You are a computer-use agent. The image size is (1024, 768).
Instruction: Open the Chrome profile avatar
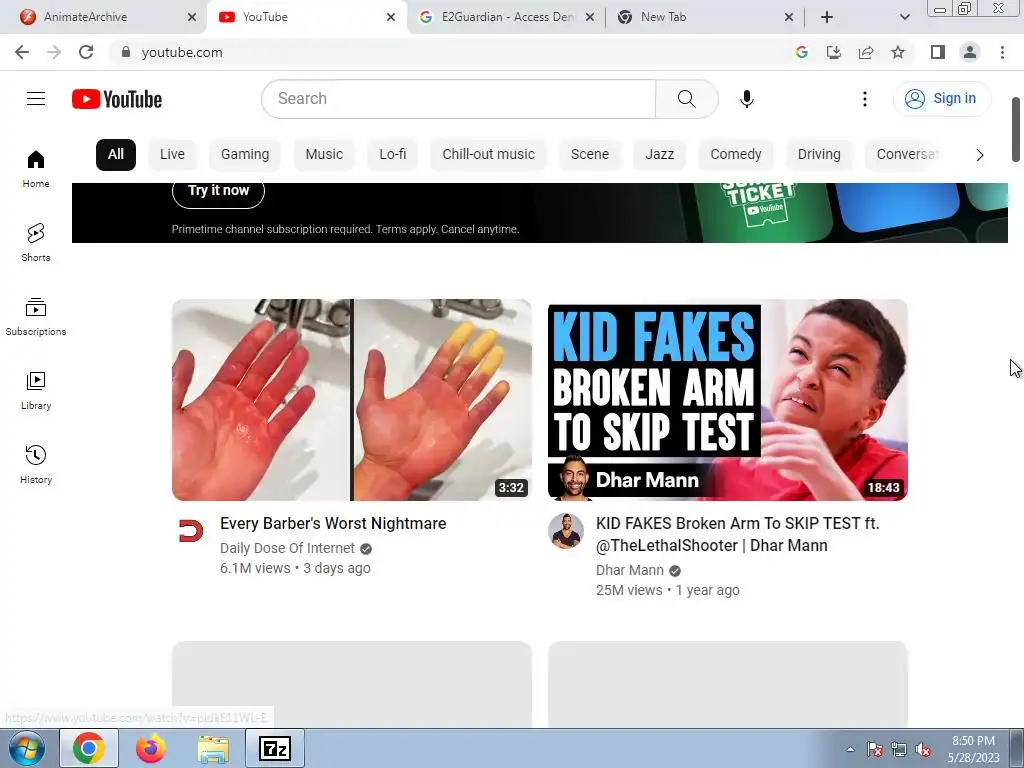click(970, 52)
